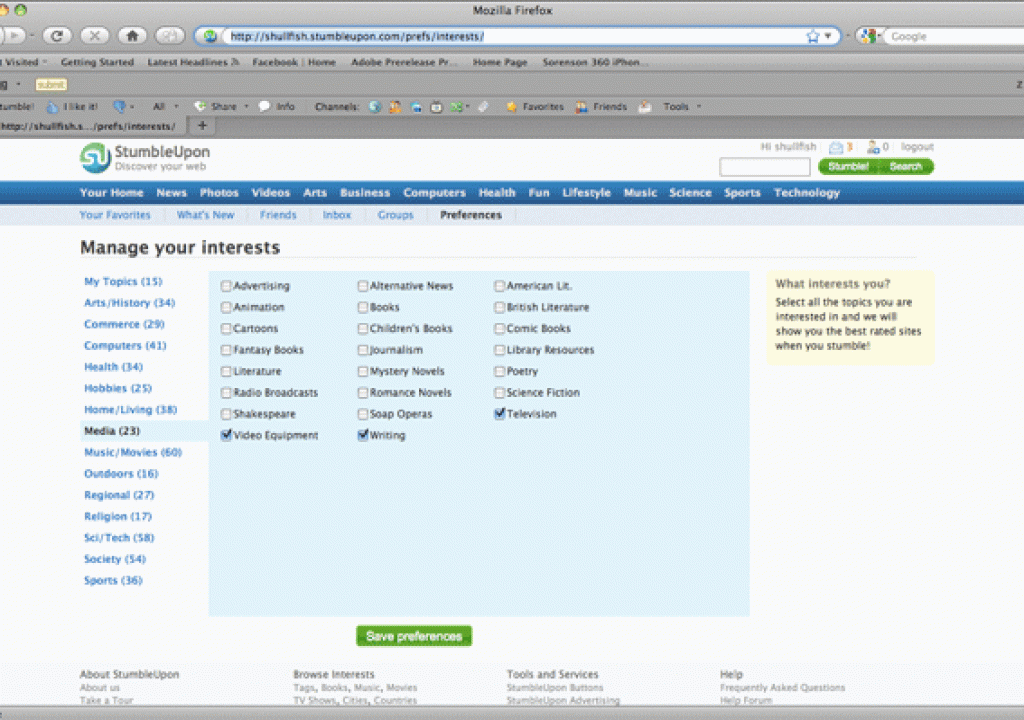Expand the Share dropdown arrow
The image size is (1024, 720).
tap(246, 106)
